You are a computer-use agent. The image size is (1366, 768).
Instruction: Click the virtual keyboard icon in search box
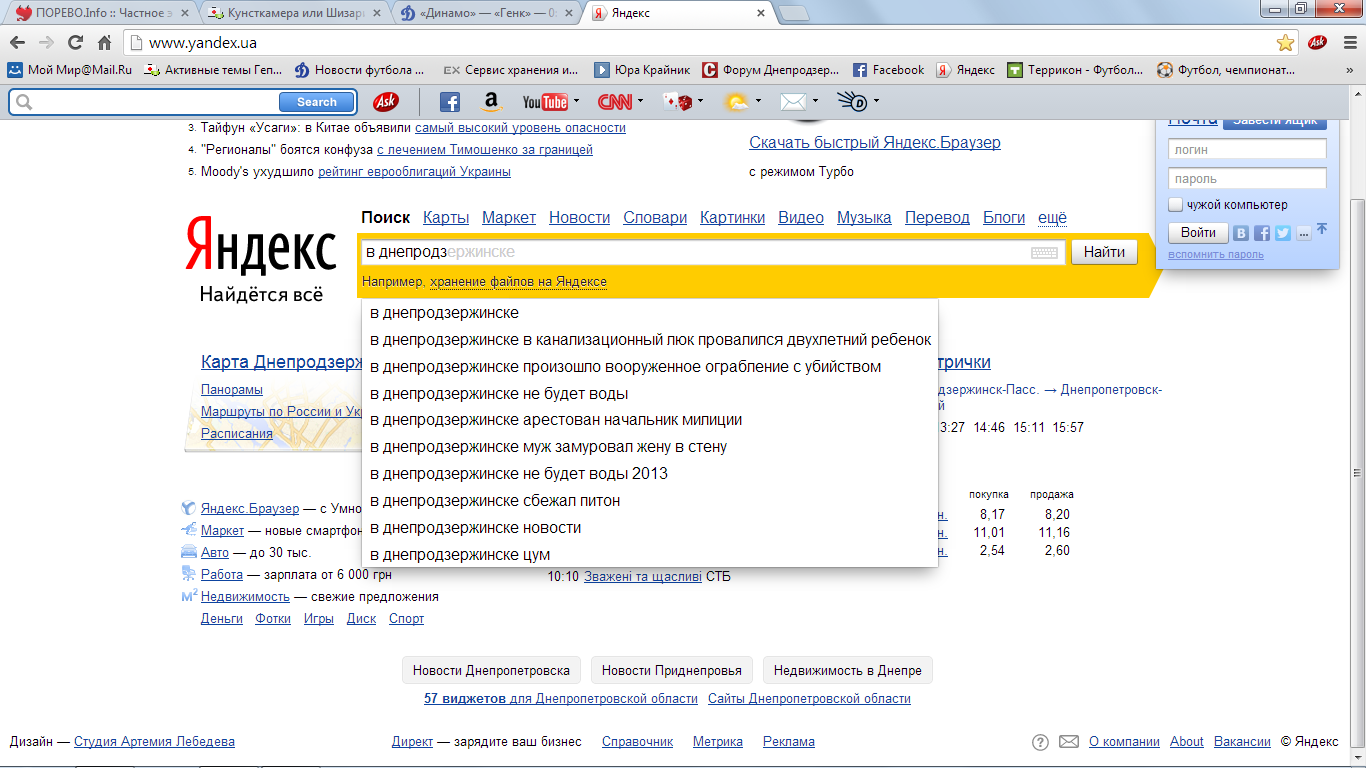point(1044,253)
